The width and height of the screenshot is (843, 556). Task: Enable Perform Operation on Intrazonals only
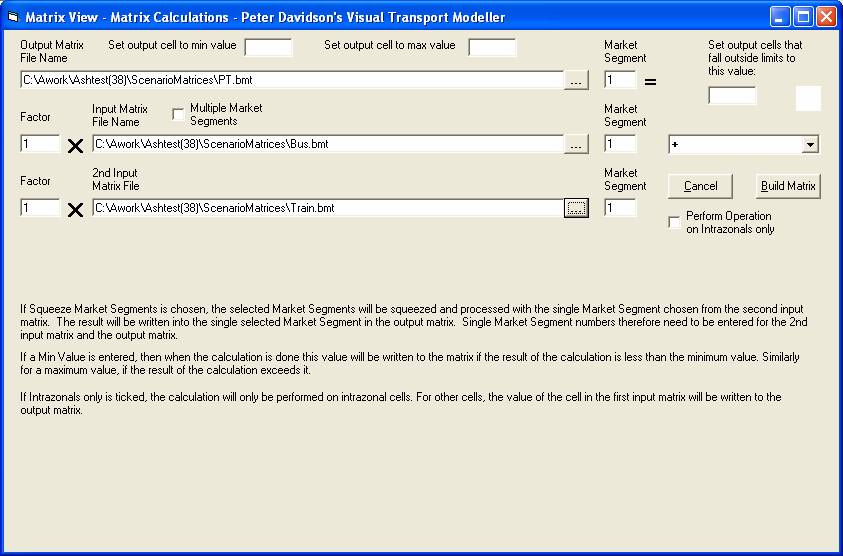[674, 222]
